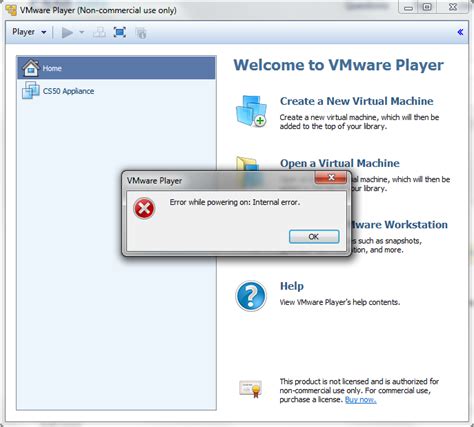Collapse the toolbar with the double chevron

pos(460,32)
